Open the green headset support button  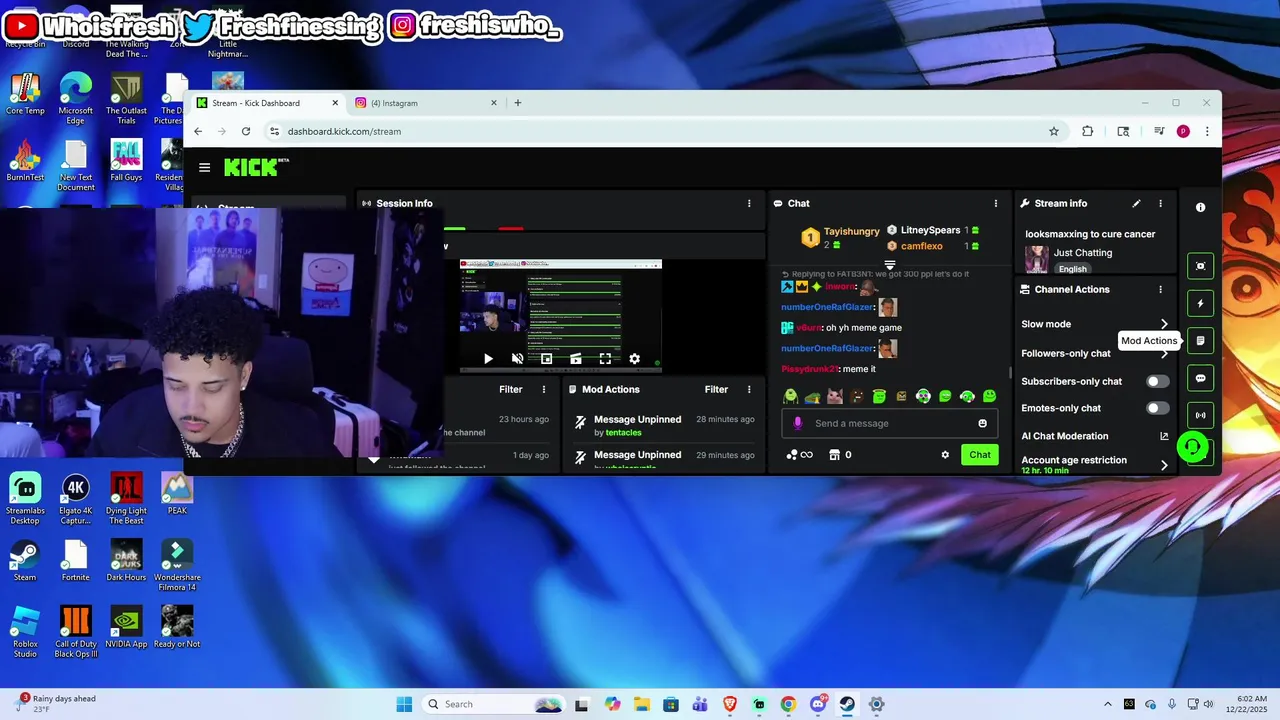coord(1192,446)
